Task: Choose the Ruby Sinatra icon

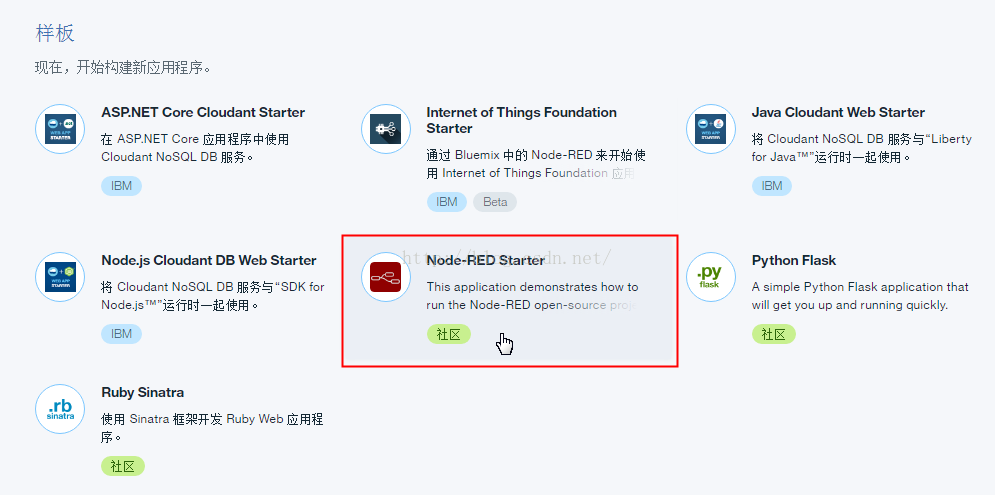Action: [x=60, y=409]
